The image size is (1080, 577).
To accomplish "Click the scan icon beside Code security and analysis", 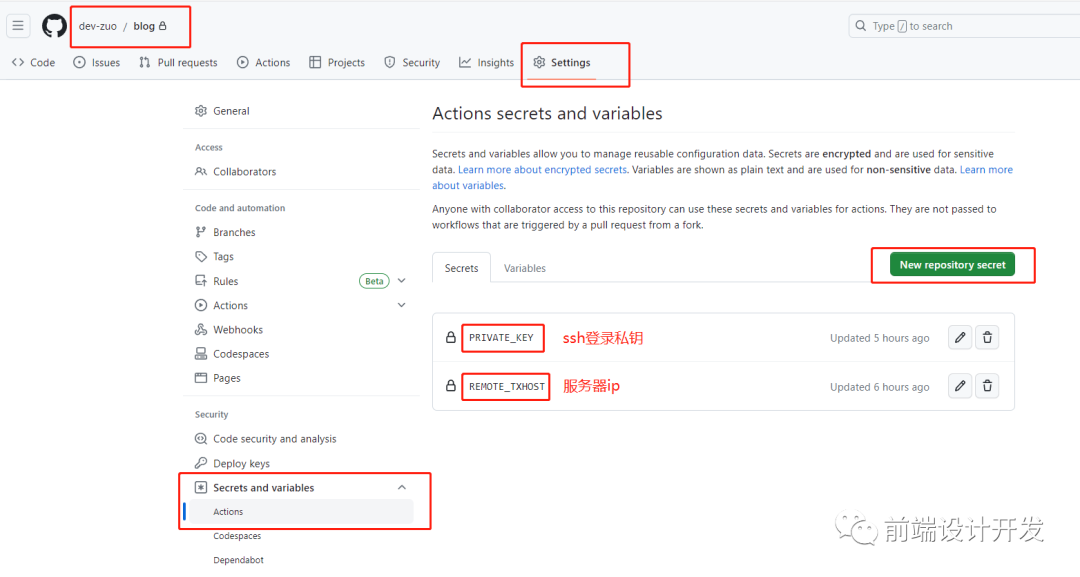I will tap(200, 439).
